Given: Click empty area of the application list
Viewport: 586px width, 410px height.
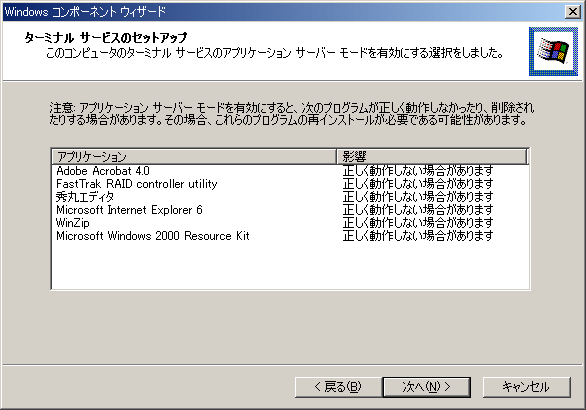Looking at the screenshot, I should tap(290, 265).
